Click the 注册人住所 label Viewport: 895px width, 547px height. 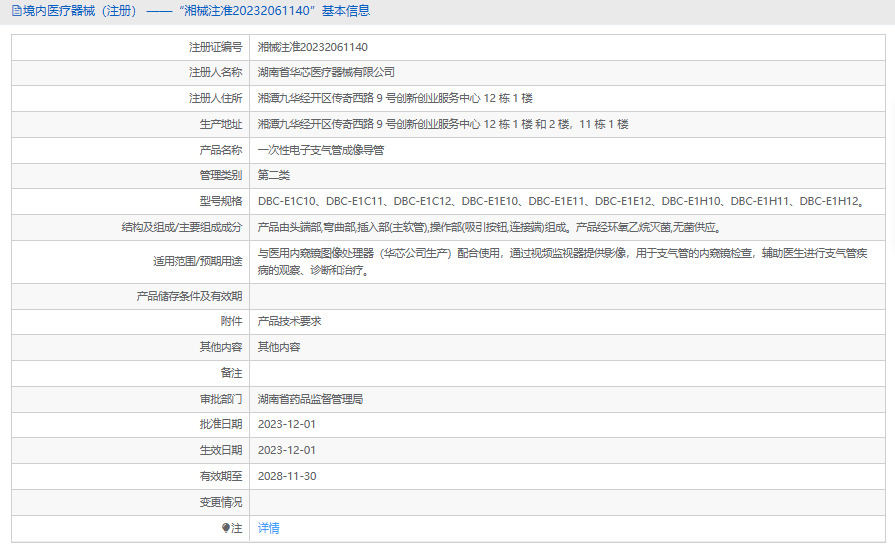tap(216, 98)
